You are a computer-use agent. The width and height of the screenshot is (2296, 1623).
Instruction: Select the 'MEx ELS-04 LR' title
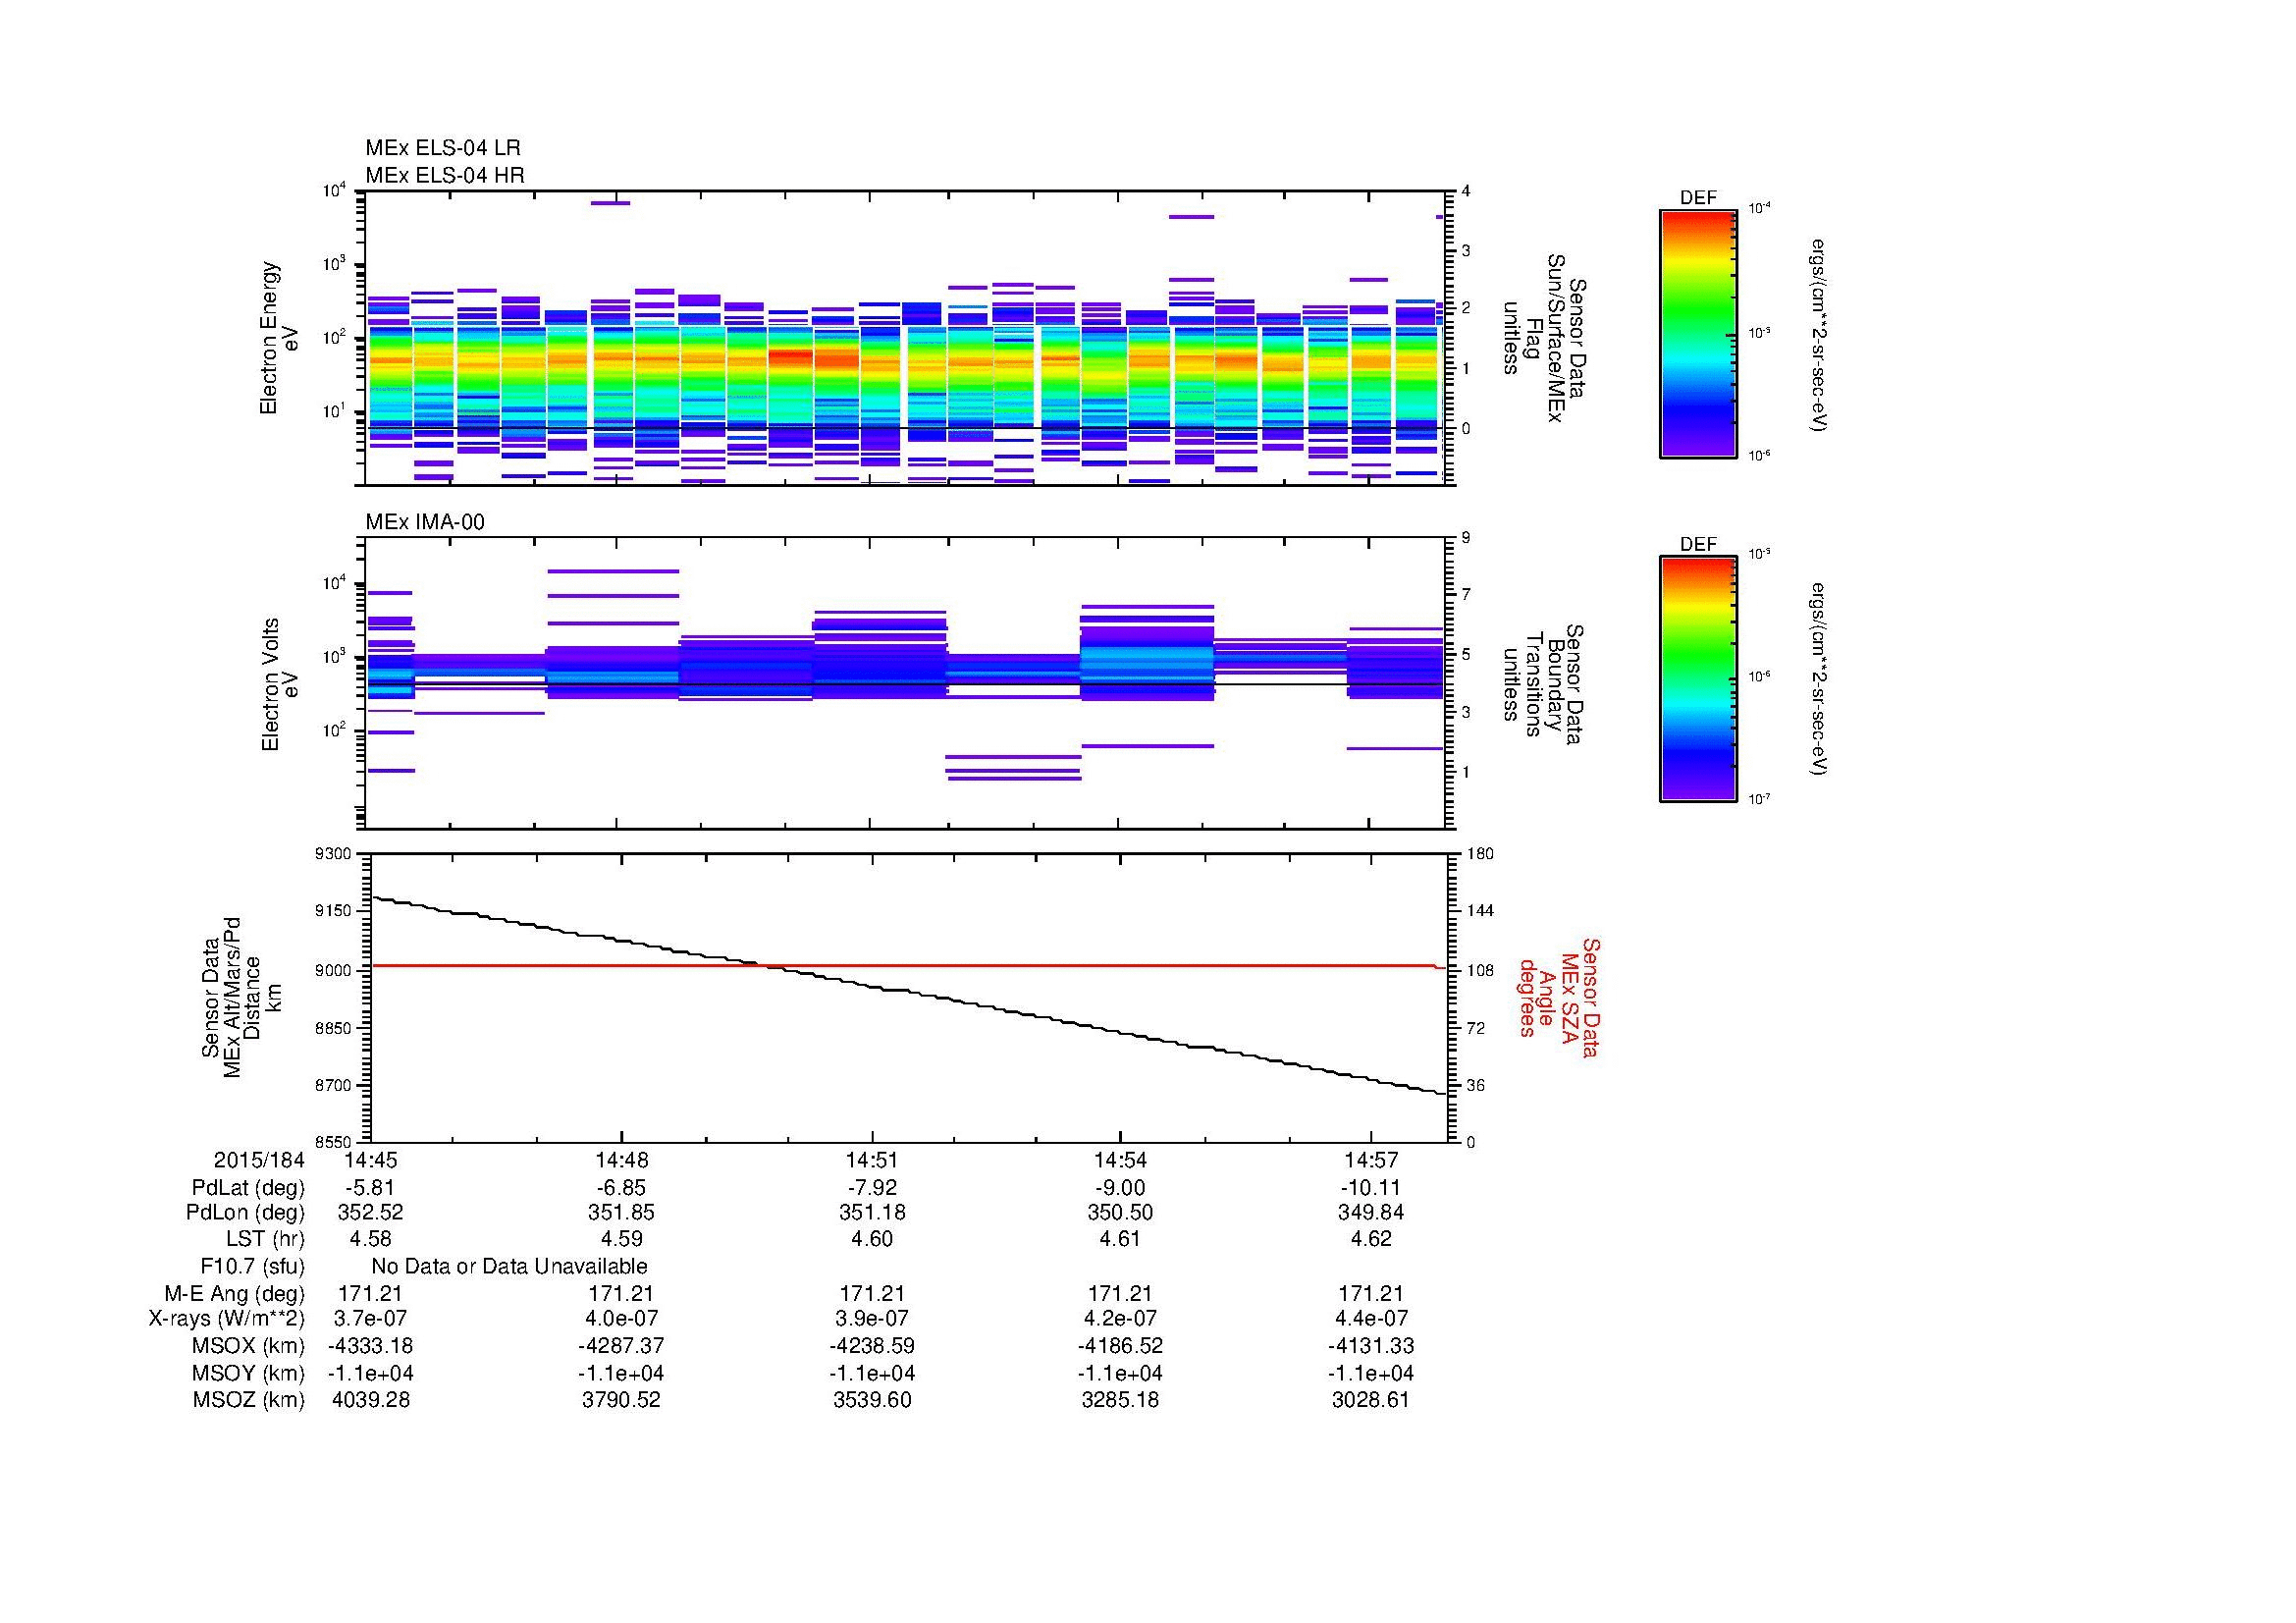pyautogui.click(x=443, y=148)
